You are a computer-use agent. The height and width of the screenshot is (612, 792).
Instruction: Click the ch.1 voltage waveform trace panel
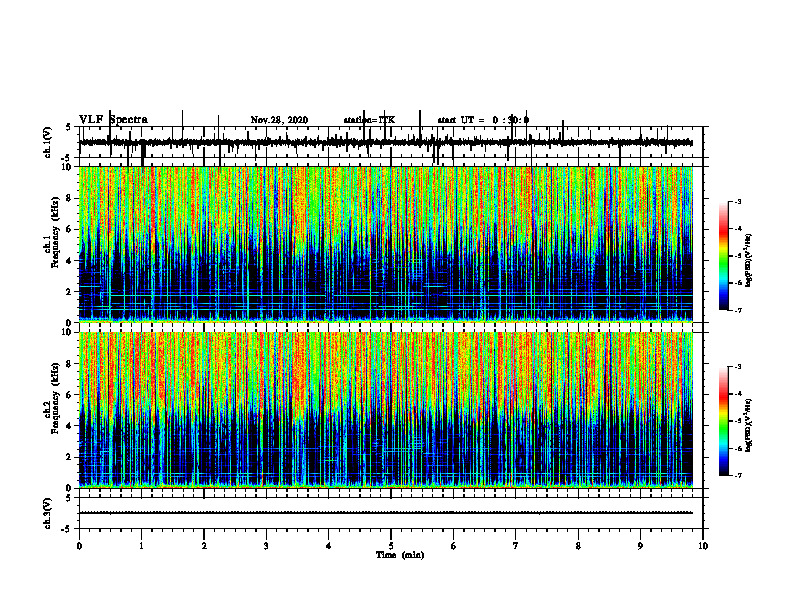point(391,142)
